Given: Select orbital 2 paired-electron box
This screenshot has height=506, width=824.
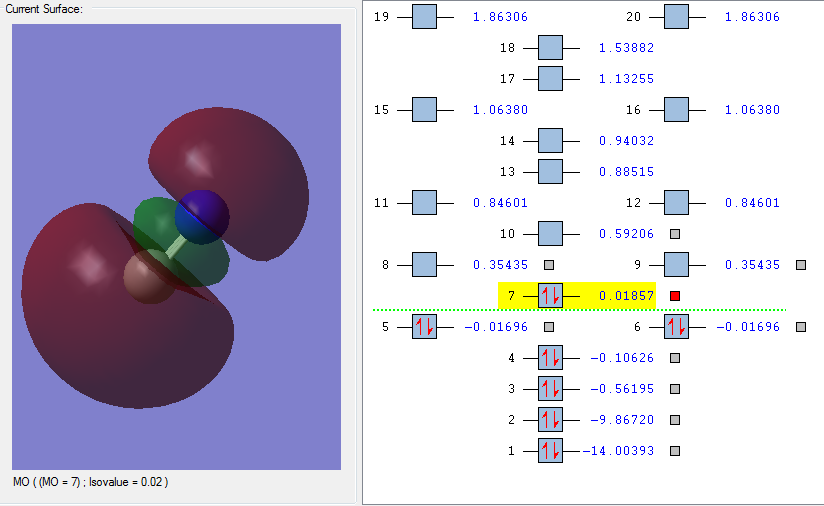Looking at the screenshot, I should pos(550,420).
